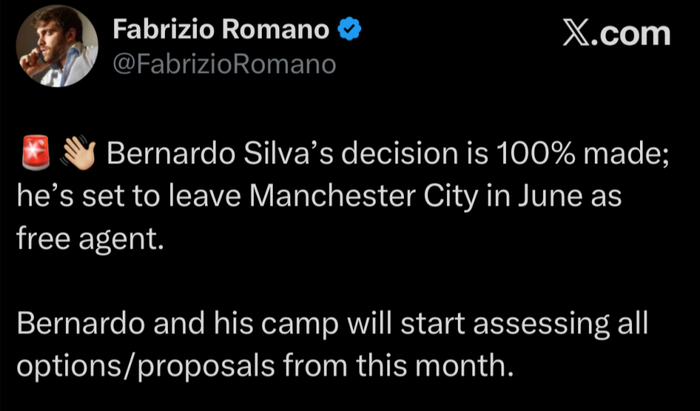The image size is (700, 411).
Task: Click the @FabrizioRomano handle
Action: (x=224, y=64)
